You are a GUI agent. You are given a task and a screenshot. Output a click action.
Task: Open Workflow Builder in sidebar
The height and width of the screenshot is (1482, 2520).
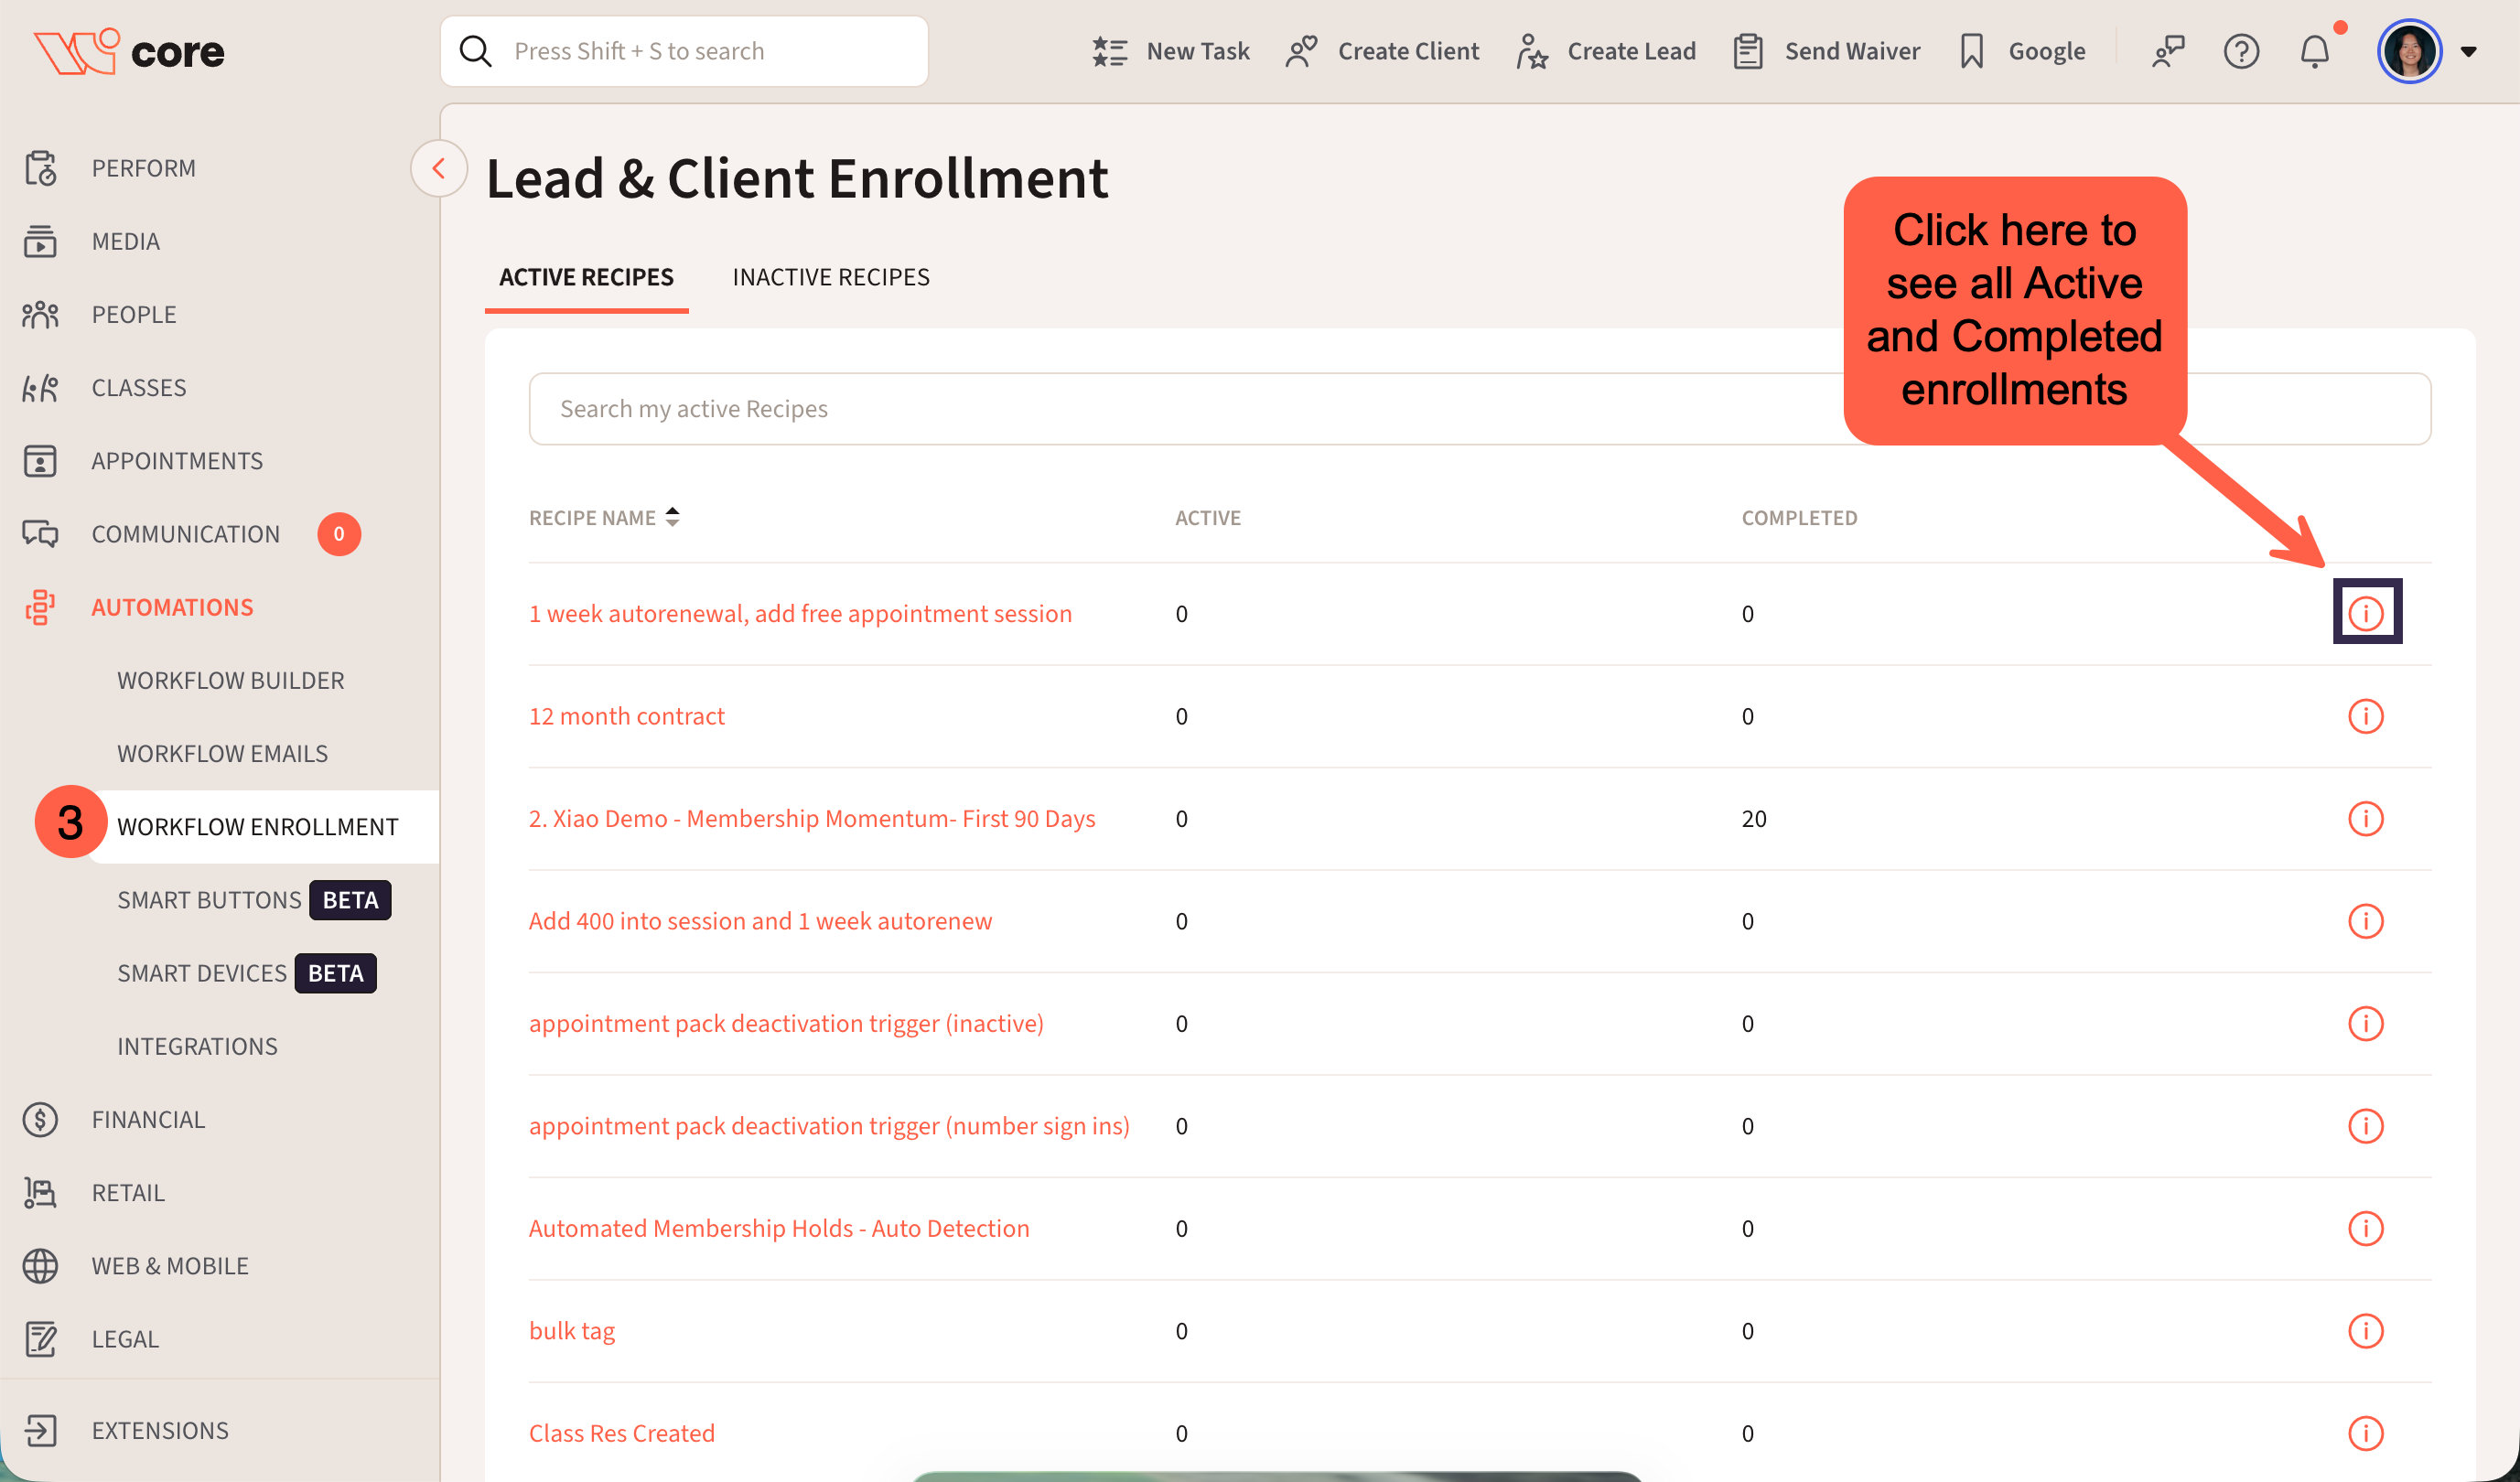[x=230, y=680]
